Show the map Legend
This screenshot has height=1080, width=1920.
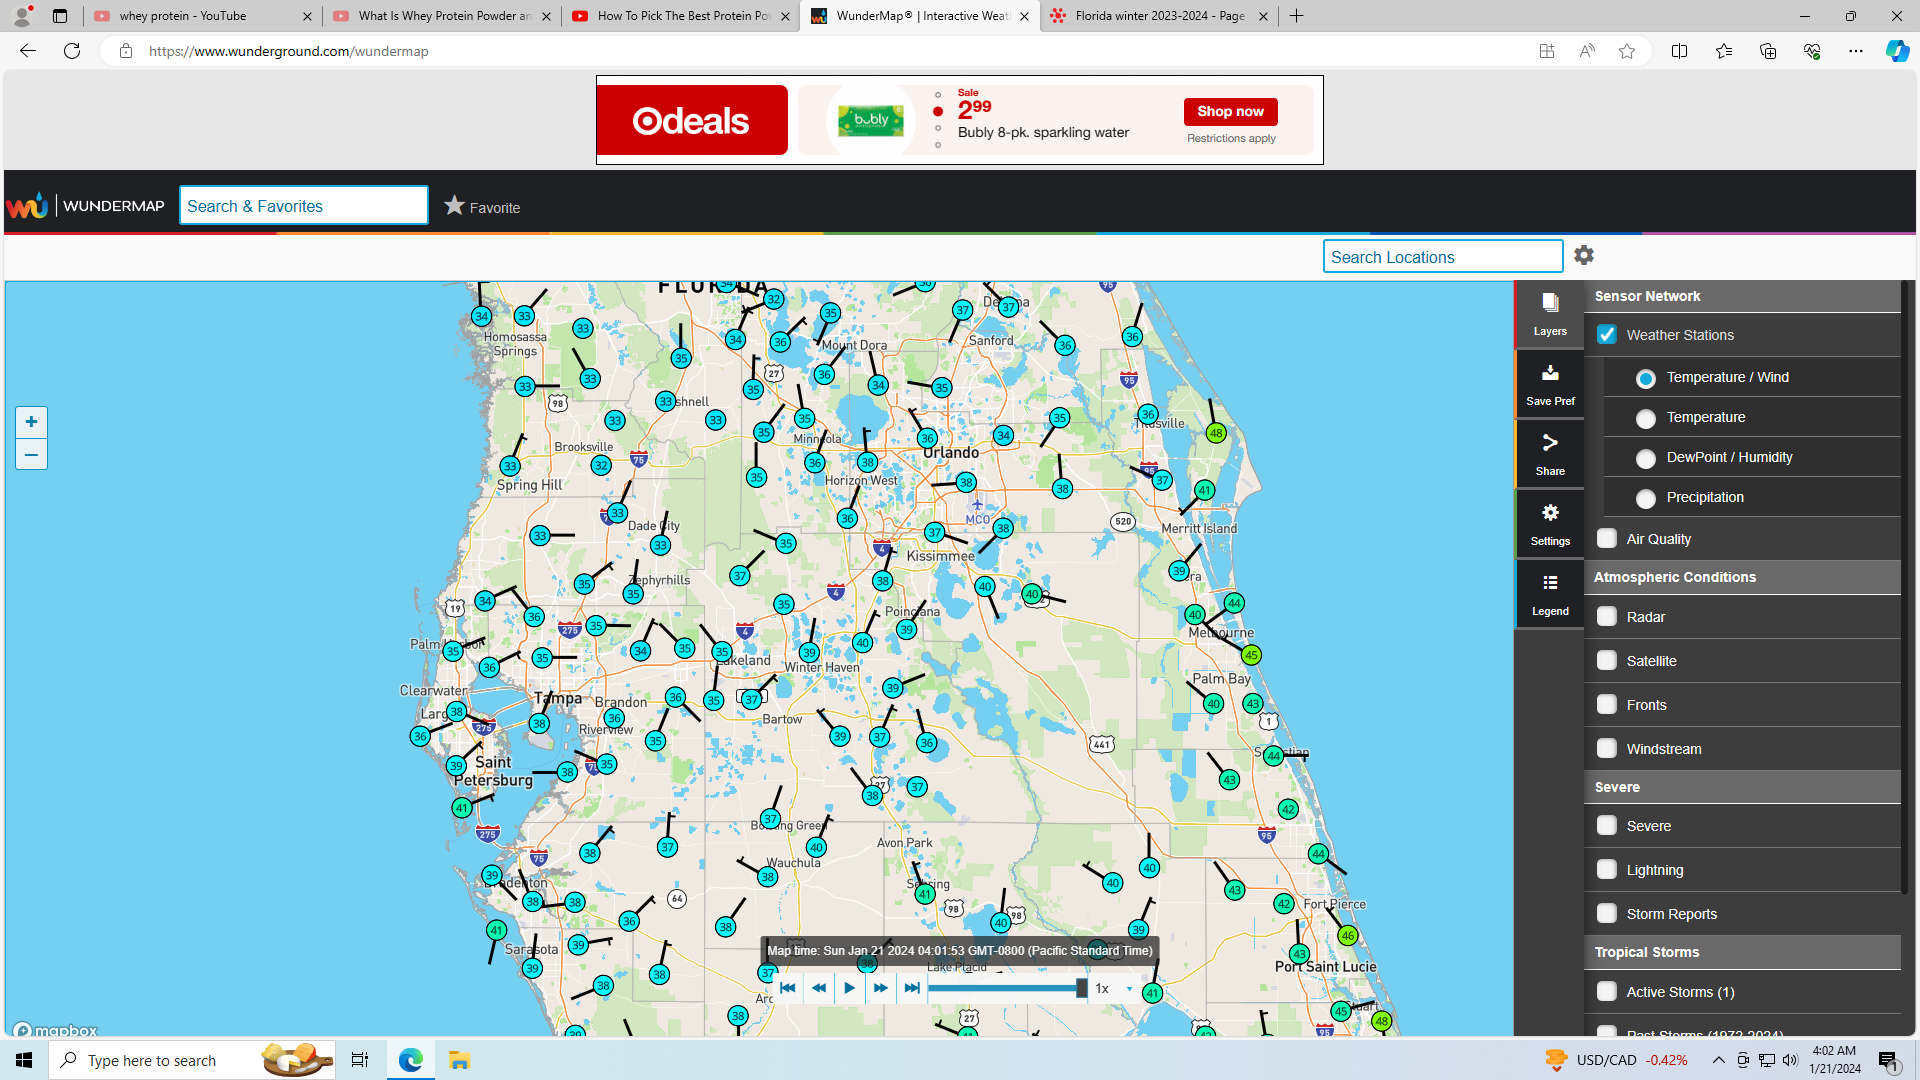point(1550,593)
